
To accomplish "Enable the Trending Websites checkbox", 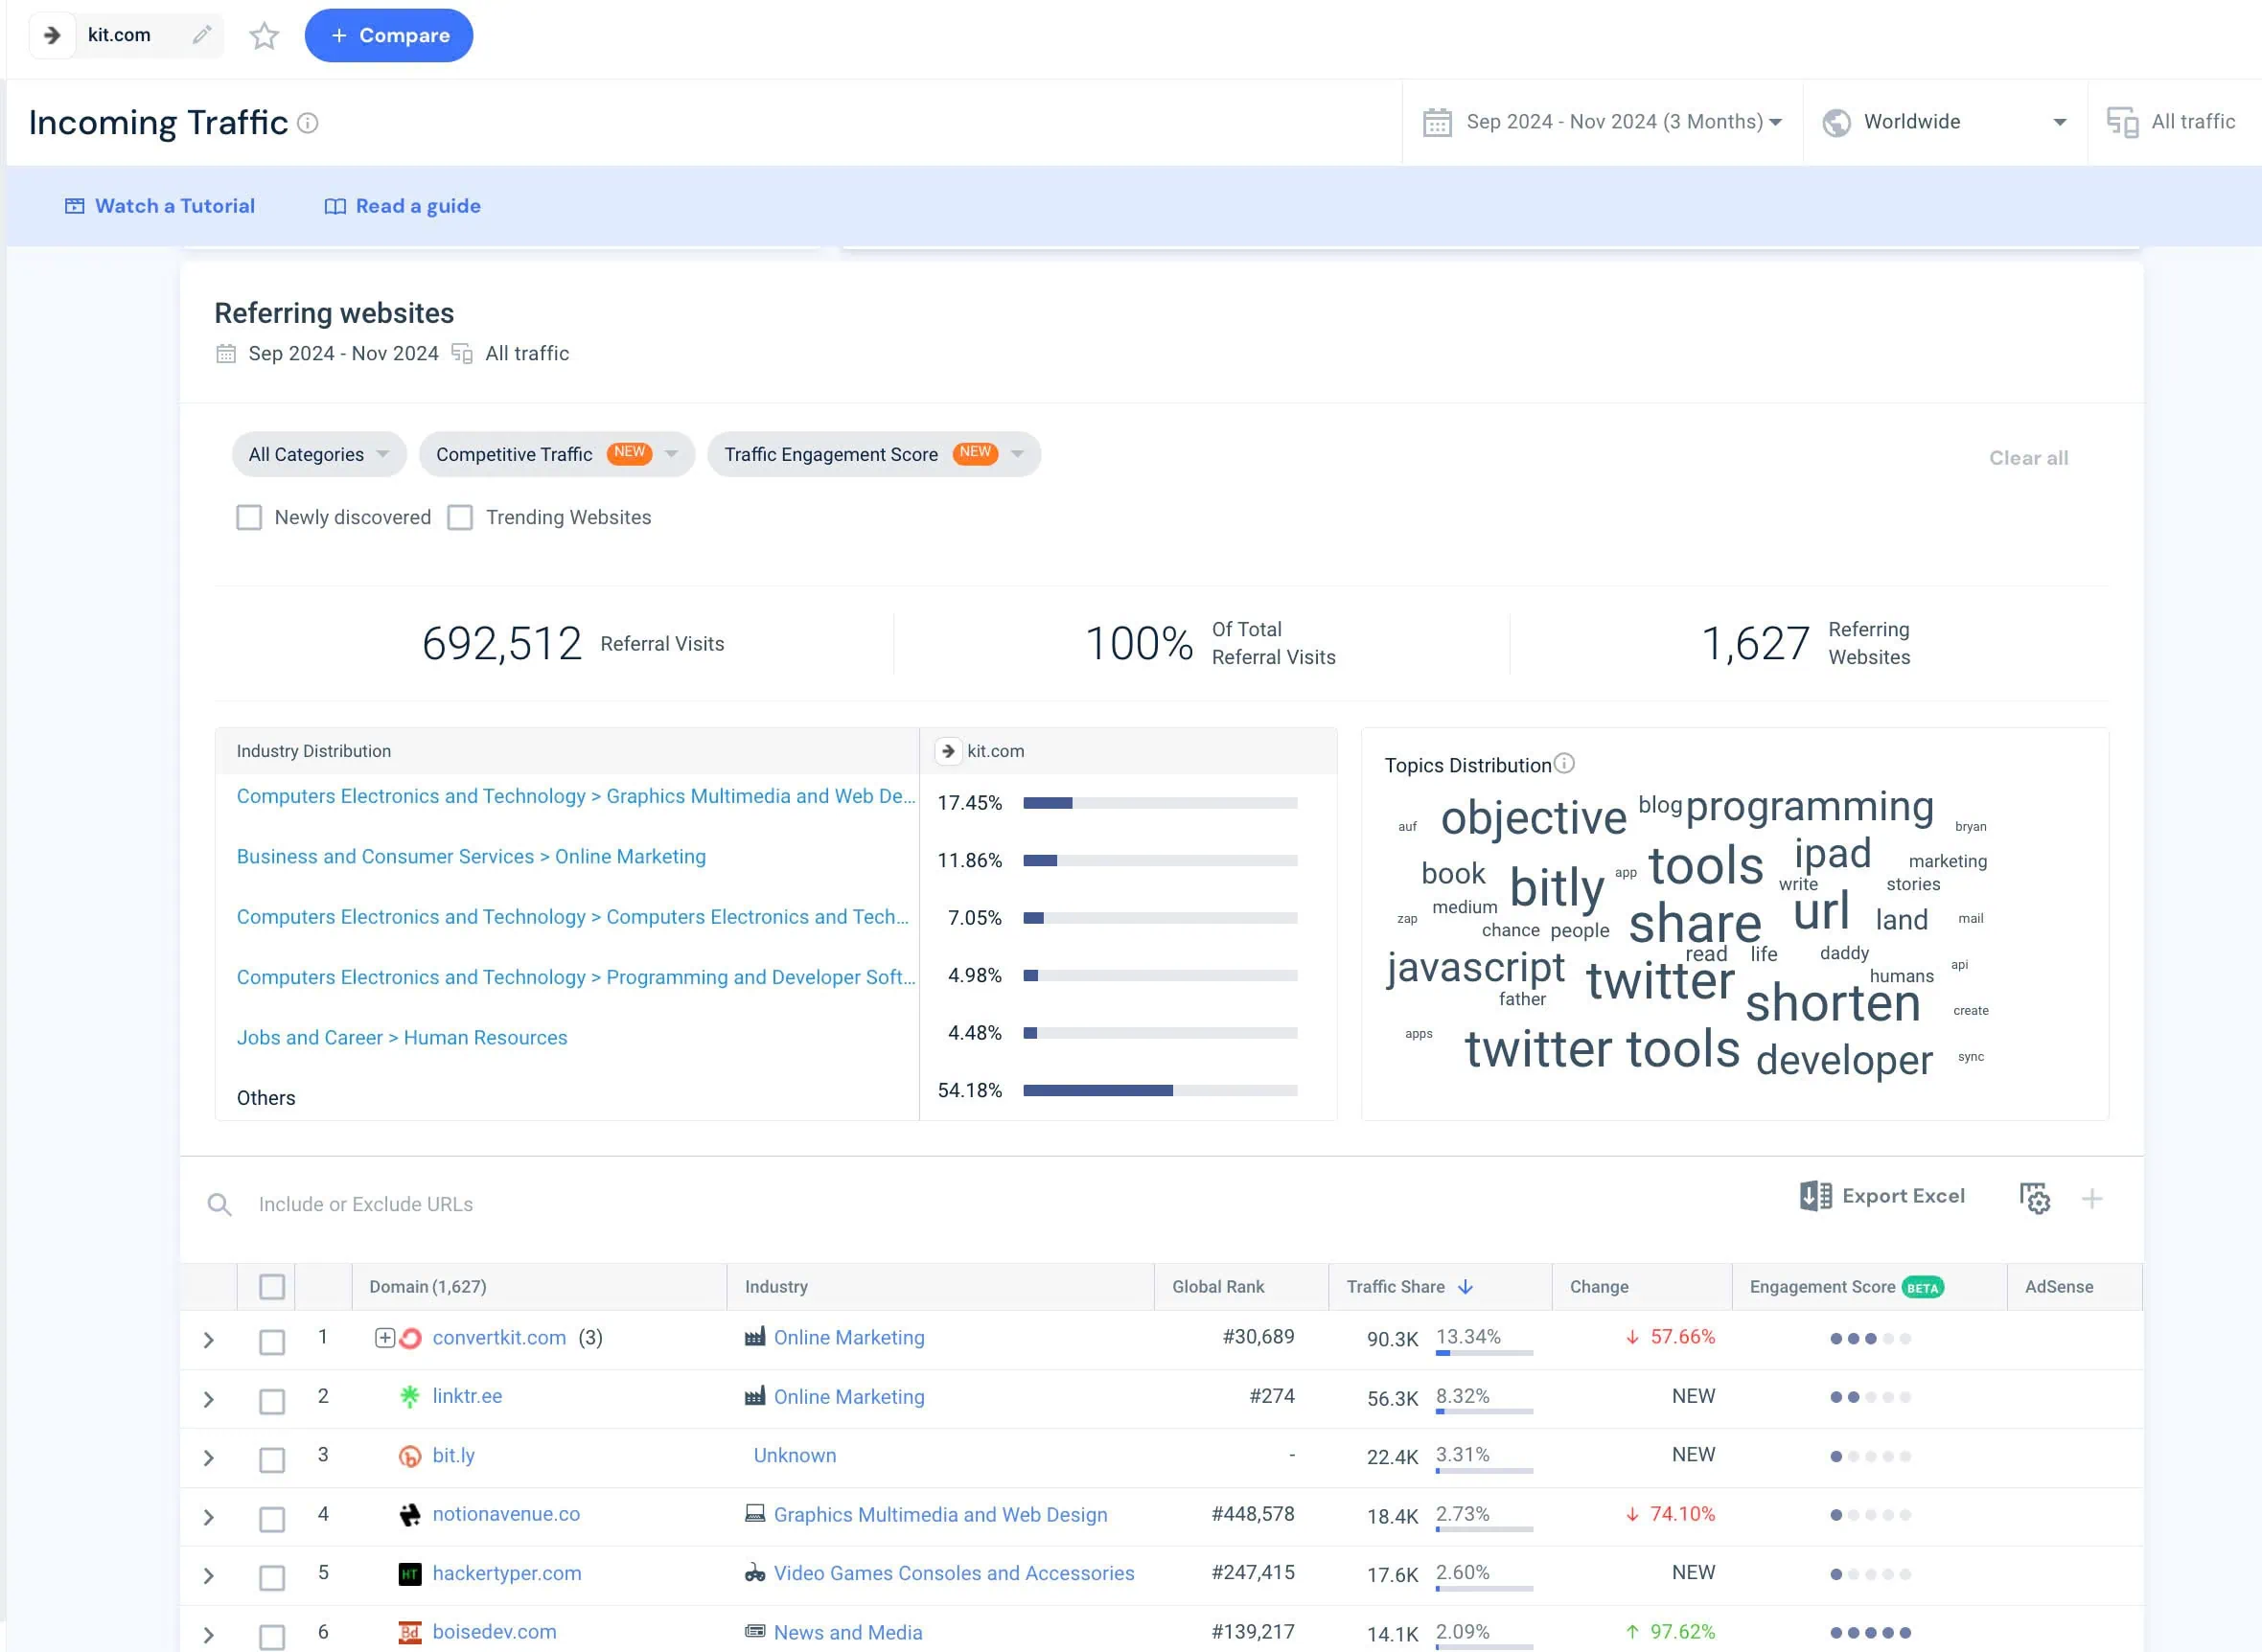I will tap(460, 517).
